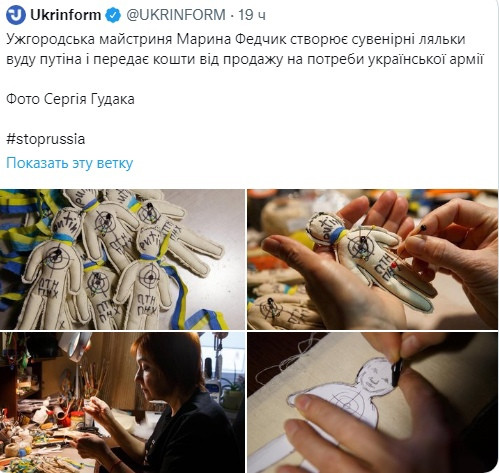Open the @UKRINFORM handle link
Viewport: 499px width, 473px height.
pyautogui.click(x=176, y=15)
